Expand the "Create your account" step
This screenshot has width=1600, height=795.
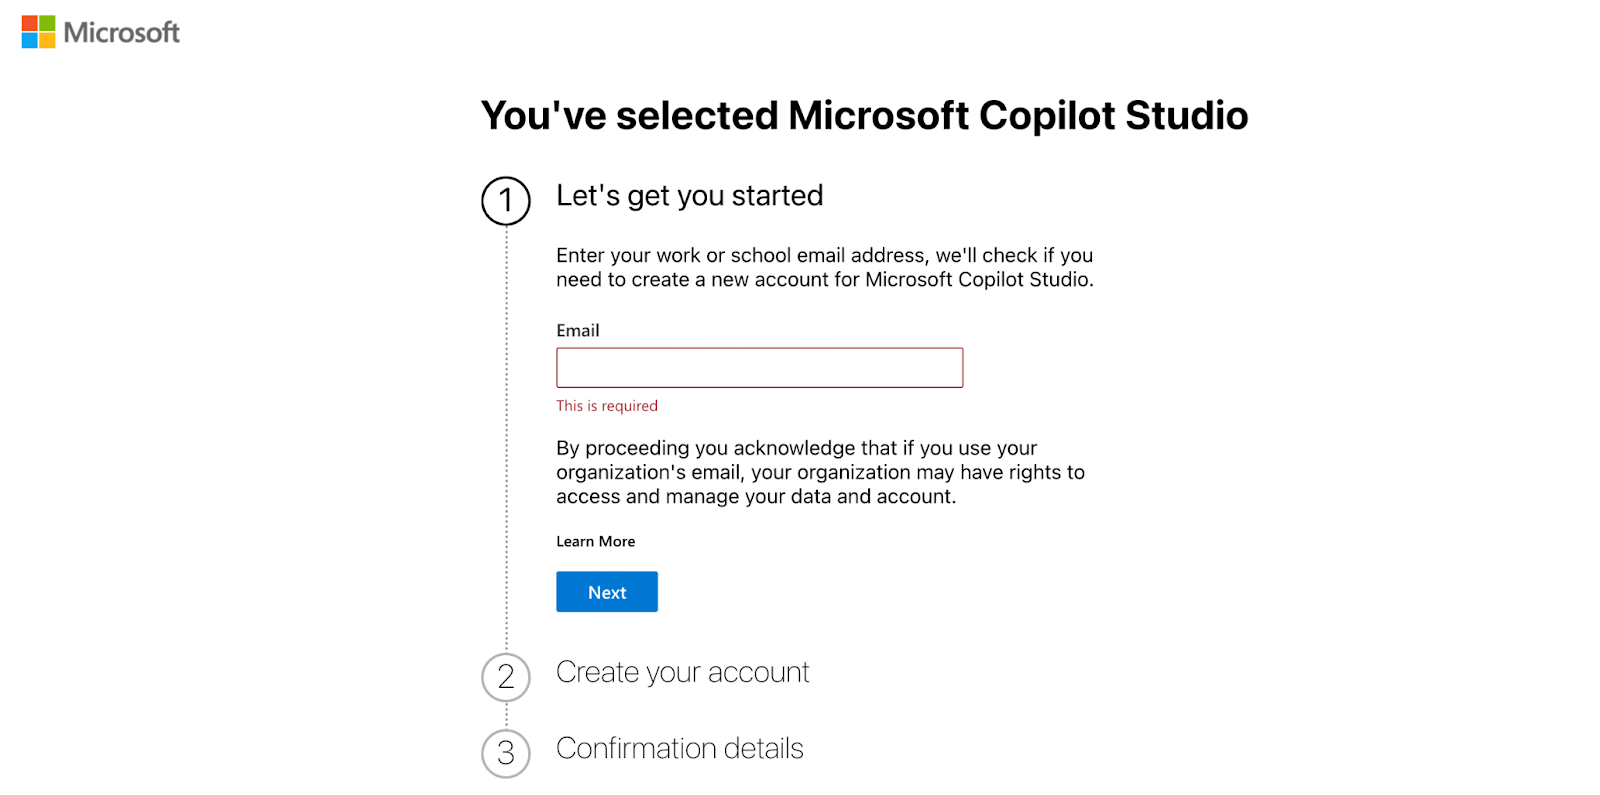point(682,672)
